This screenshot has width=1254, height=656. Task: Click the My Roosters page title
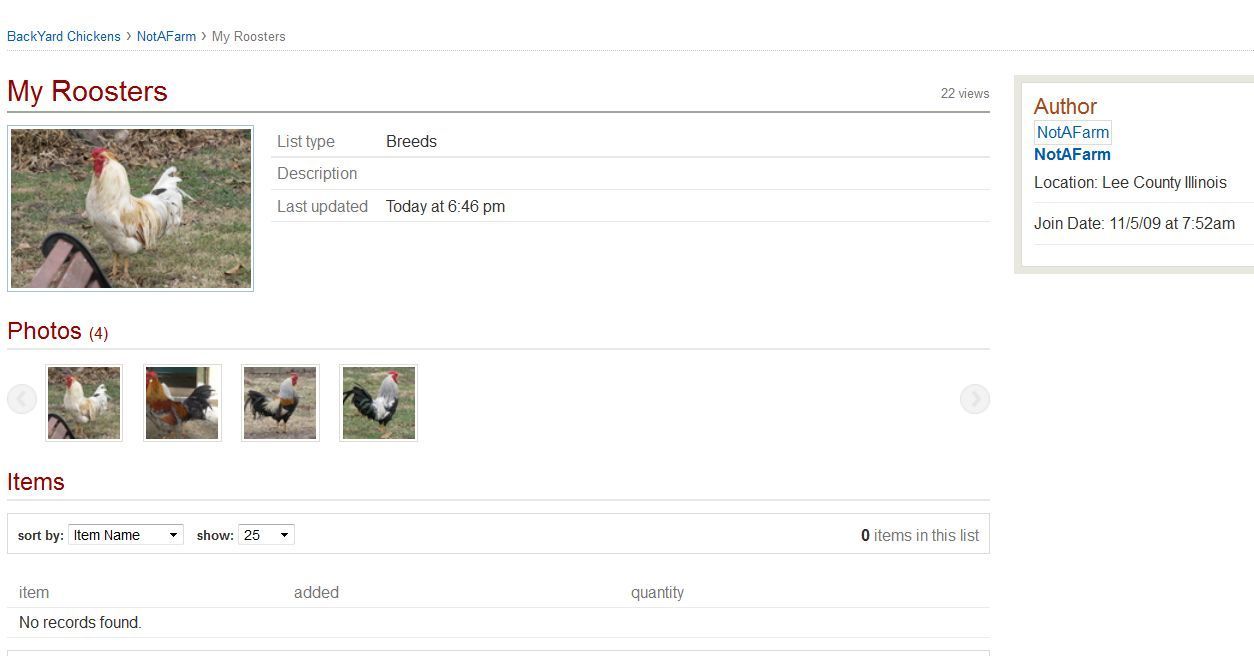87,91
